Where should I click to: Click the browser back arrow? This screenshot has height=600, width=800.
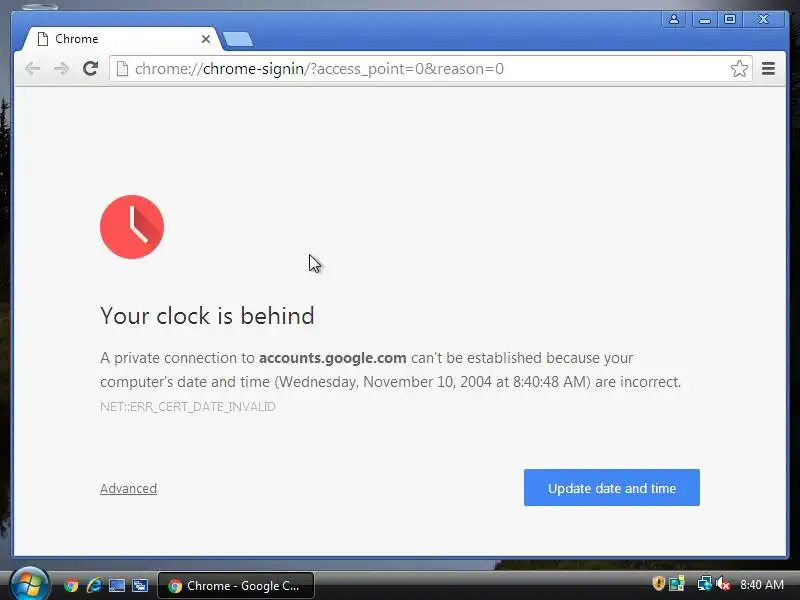[33, 68]
